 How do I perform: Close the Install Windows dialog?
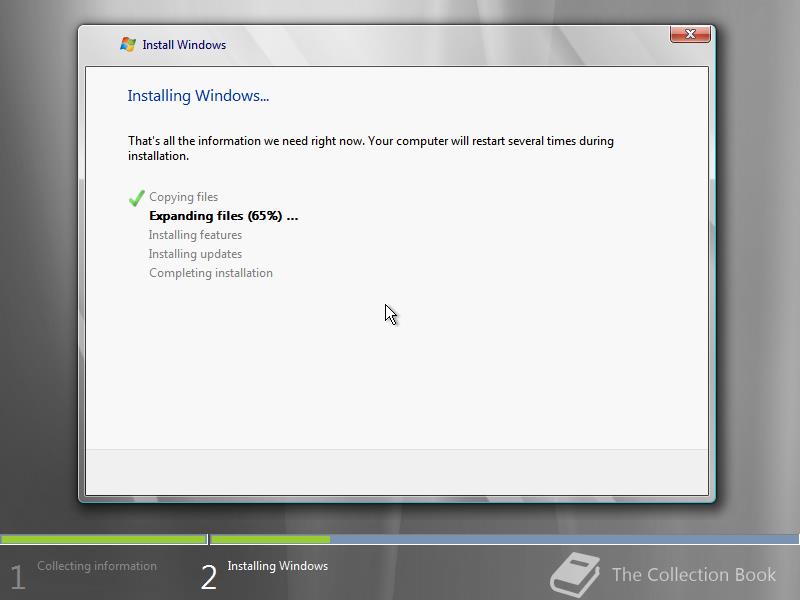point(690,34)
